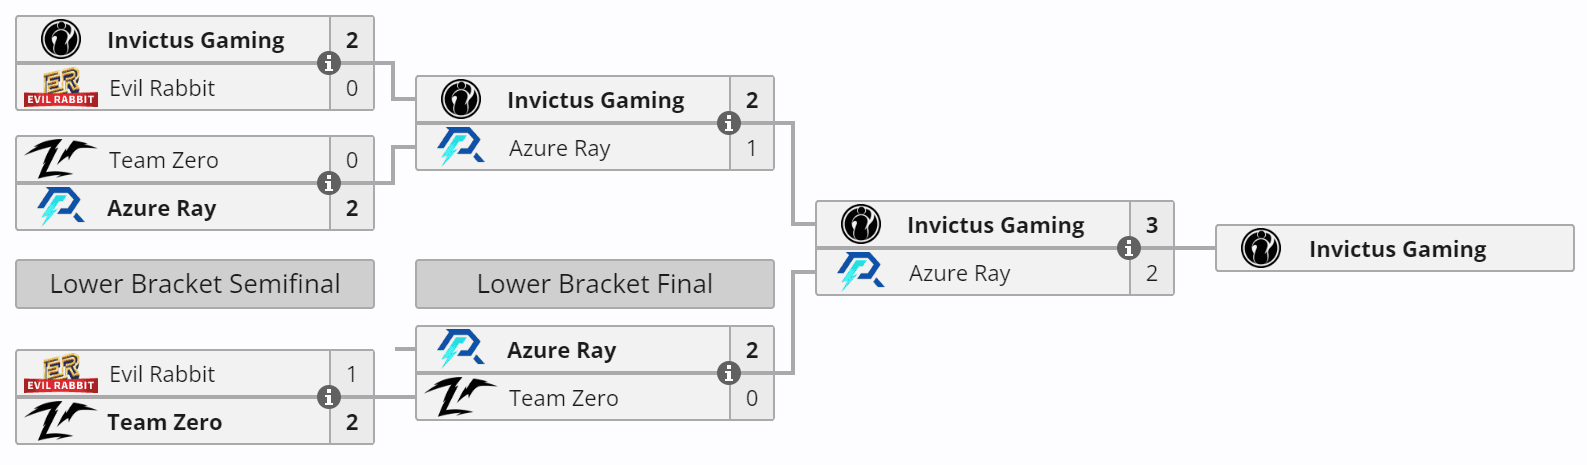Open Invictus Gaming champion team link
The image size is (1587, 465).
[1397, 249]
